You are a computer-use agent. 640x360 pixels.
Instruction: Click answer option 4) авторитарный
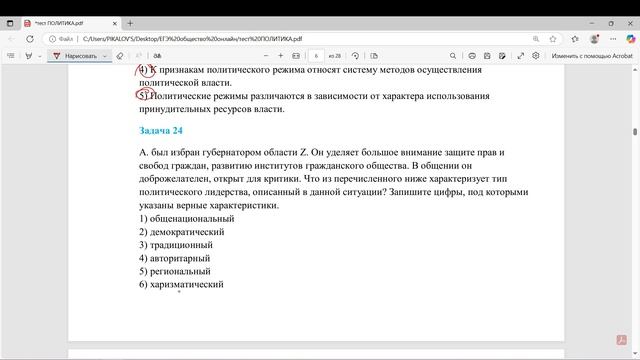click(175, 258)
